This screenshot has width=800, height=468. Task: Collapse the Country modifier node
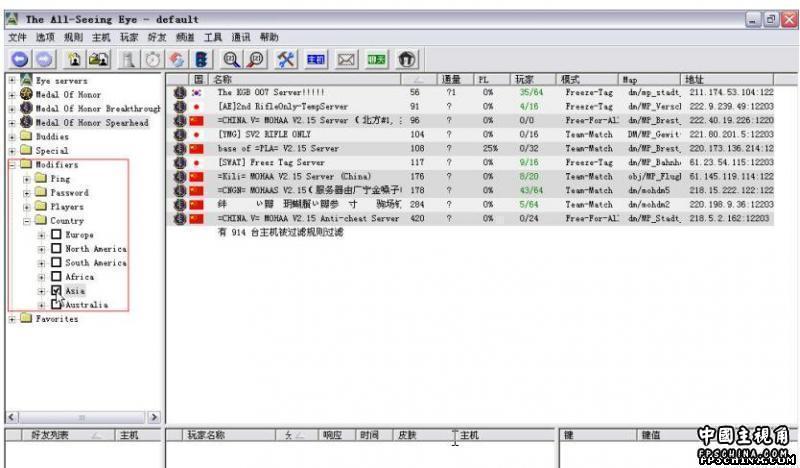(x=27, y=221)
